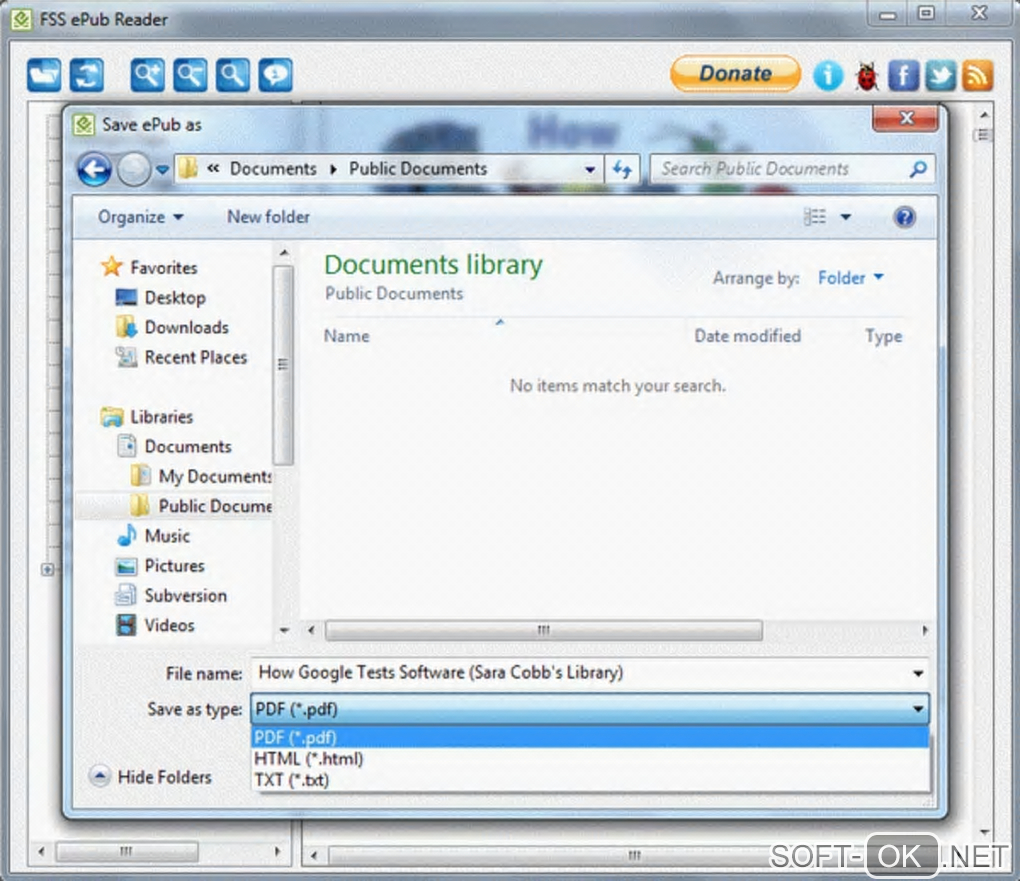The image size is (1020, 881).
Task: Expand the address bar history dropdown
Action: 589,170
